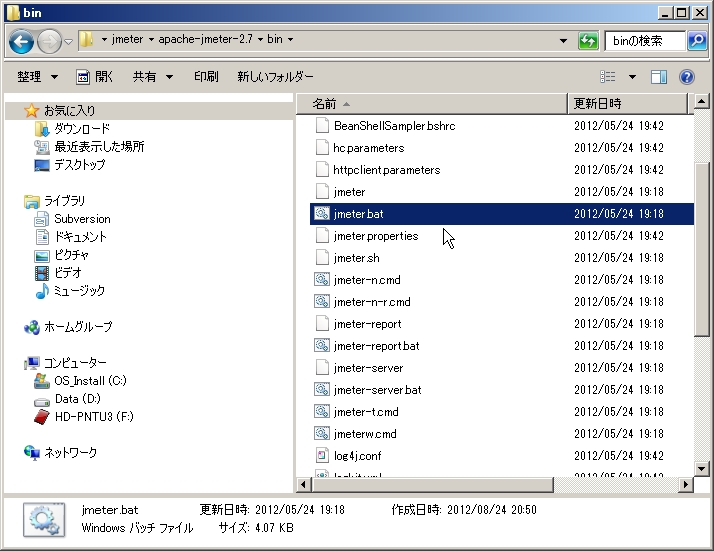Image resolution: width=714 pixels, height=551 pixels.
Task: Expand the jmeter breadcrumb dropdown arrow
Action: [104, 40]
